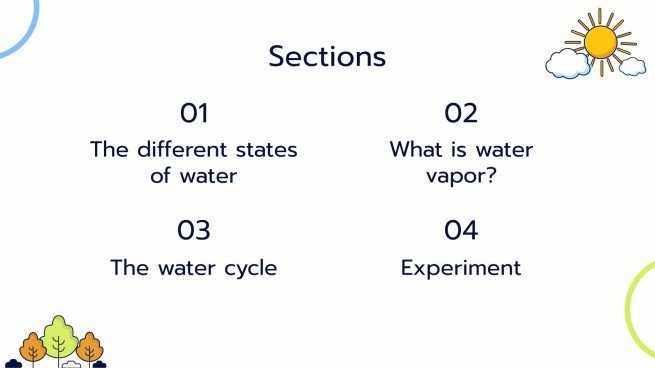Select the 04 section number
Screen dimensions: 655x368
461,230
